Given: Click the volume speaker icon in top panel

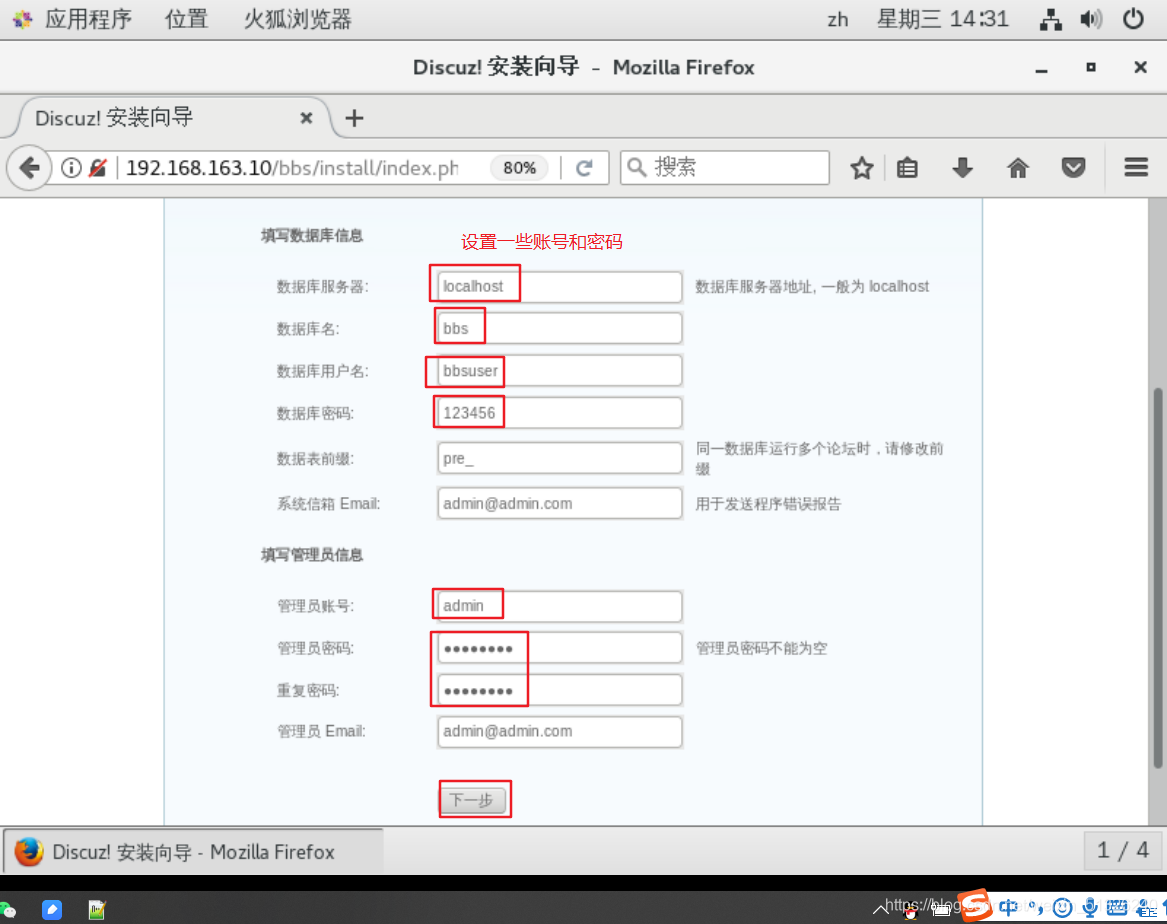Looking at the screenshot, I should pos(1091,19).
